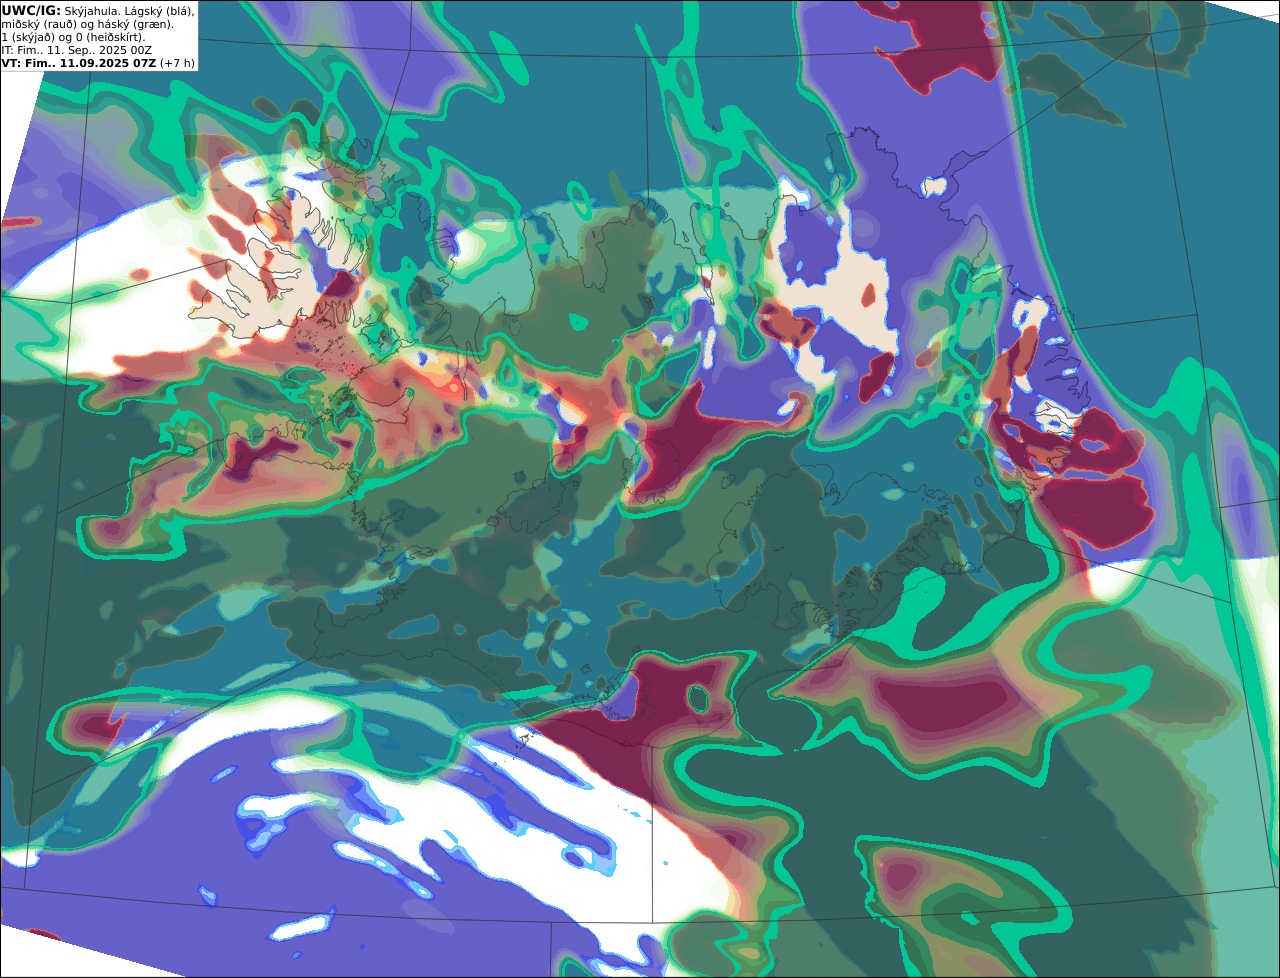Click the line "1 (skýjað) og 0 (heiðskírt)."
Image resolution: width=1280 pixels, height=978 pixels.
coord(73,37)
